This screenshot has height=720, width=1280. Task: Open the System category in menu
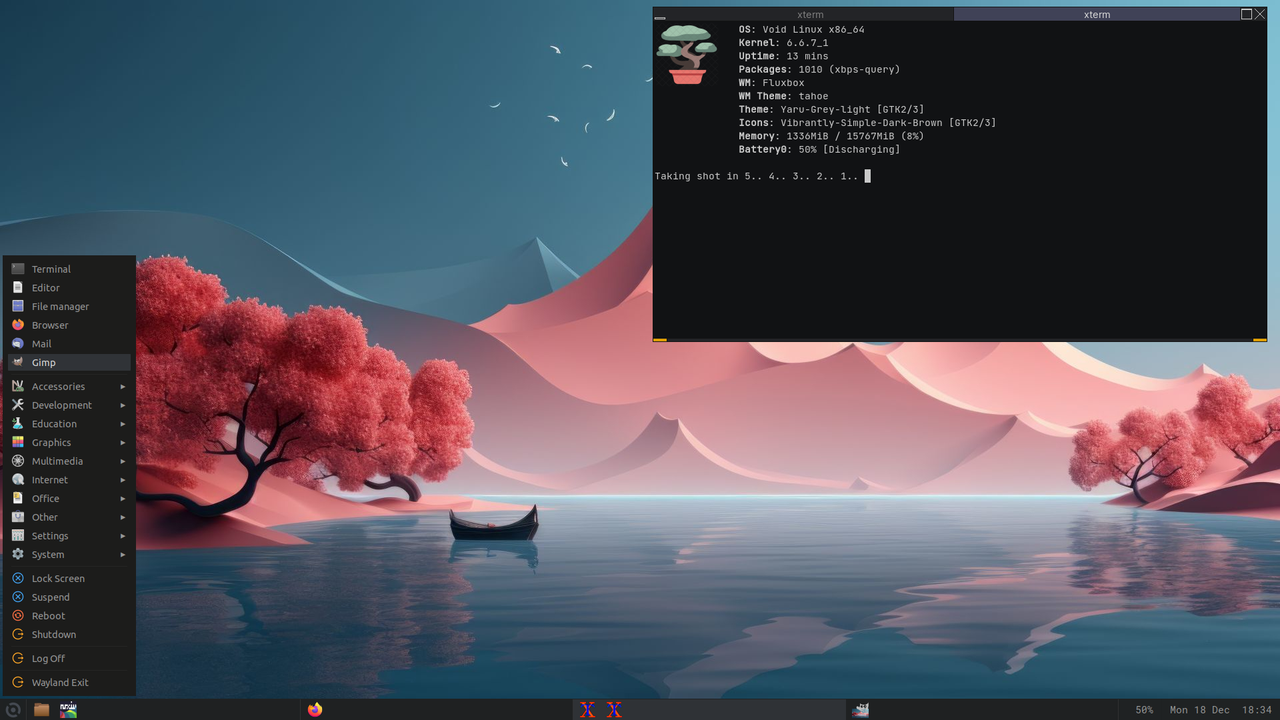69,554
